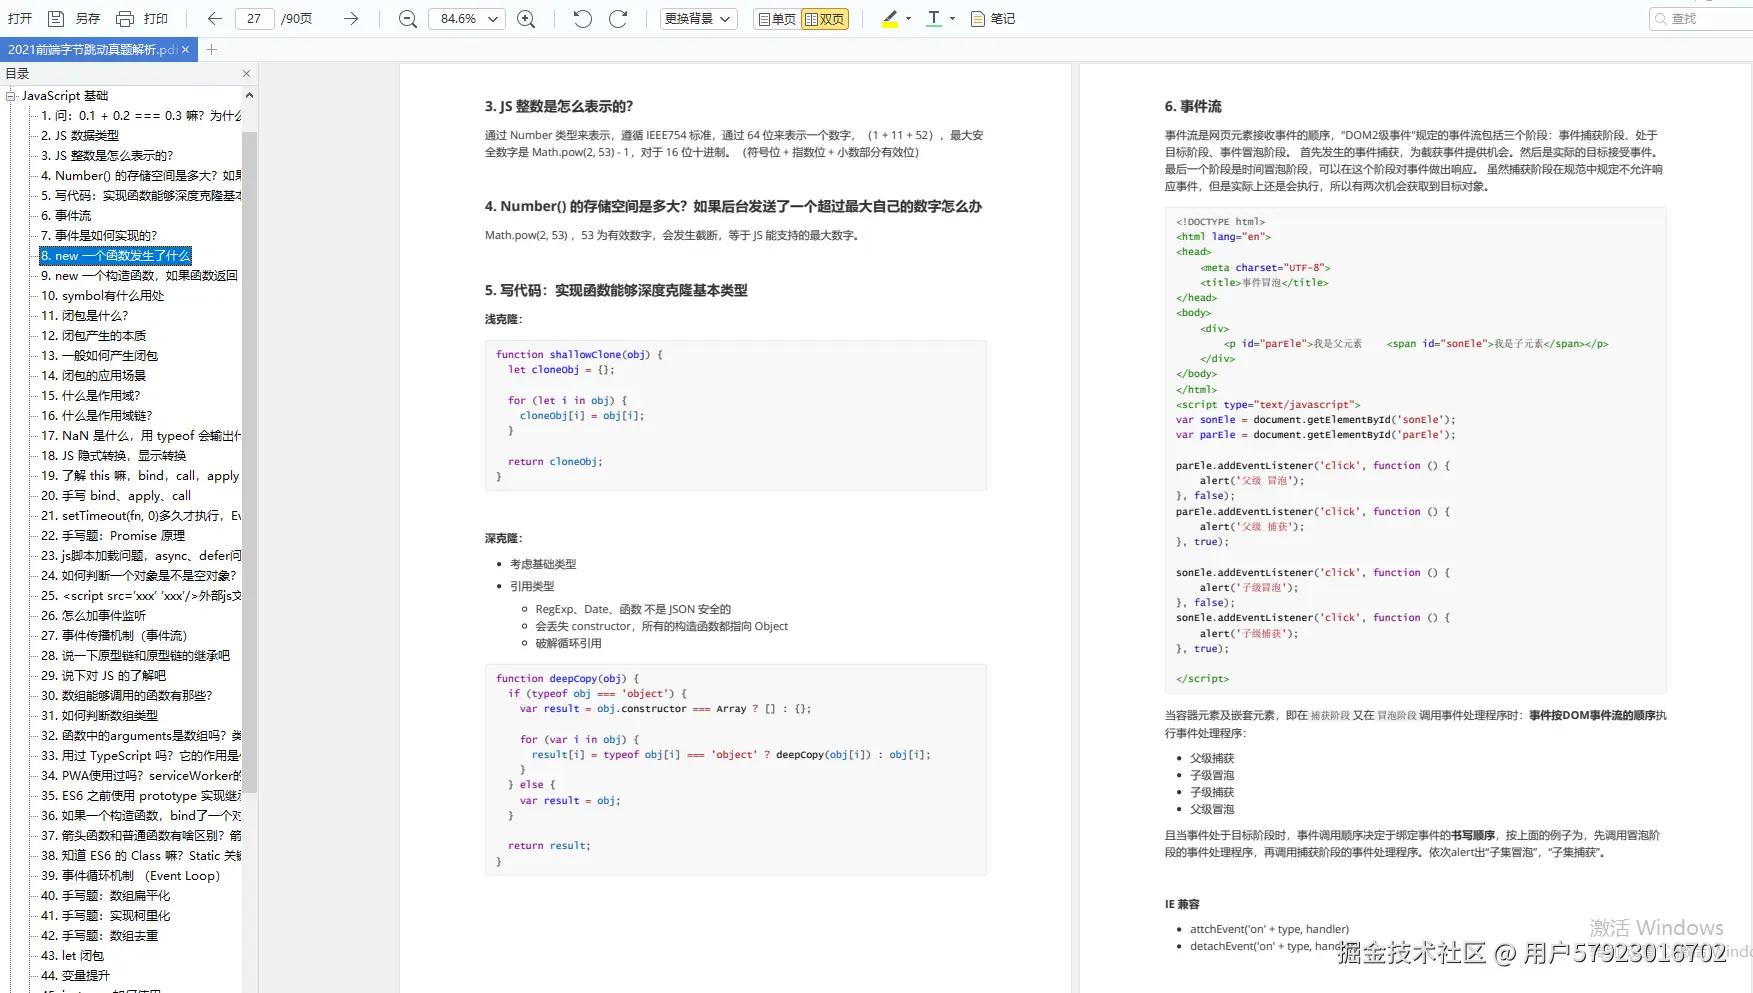Open outline item 44. 变量提升
The image size is (1753, 993).
pos(75,975)
